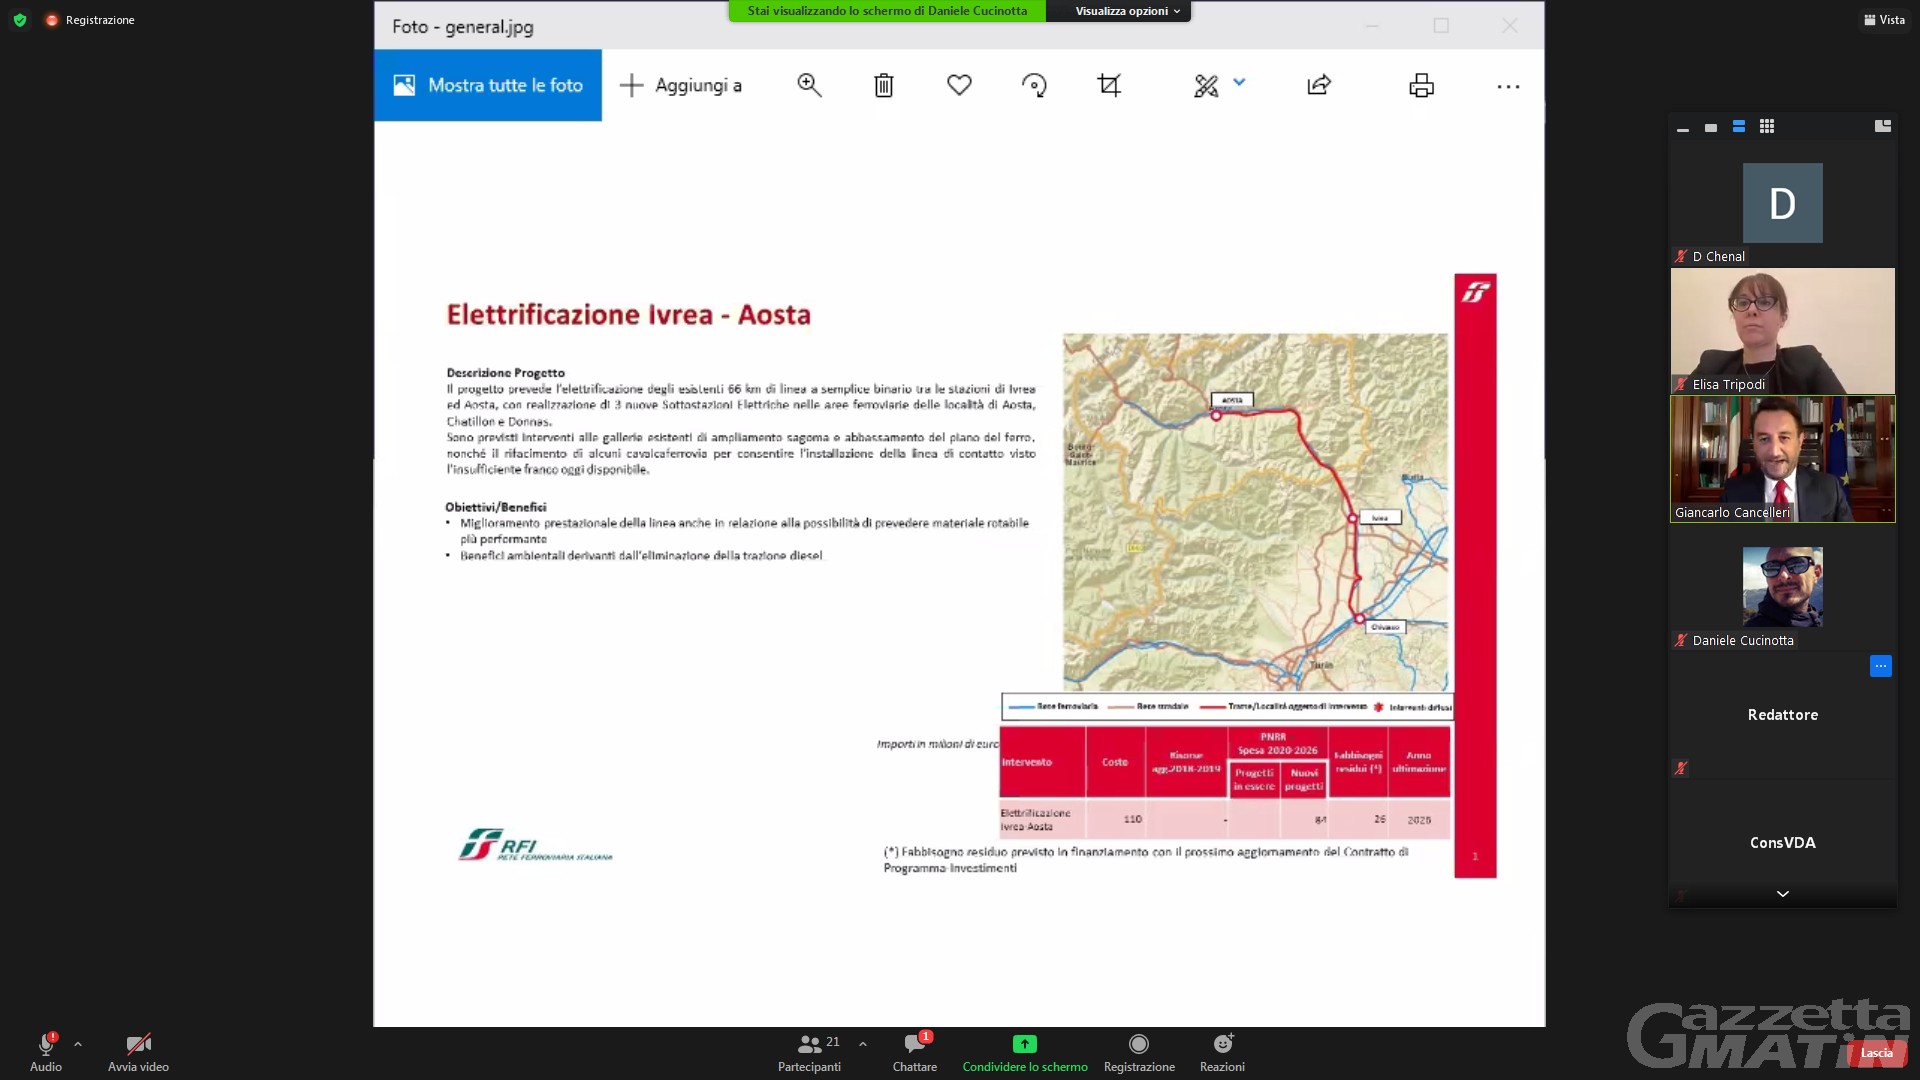This screenshot has width=1920, height=1080.
Task: Click the Redattore participant tile
Action: coord(1783,715)
